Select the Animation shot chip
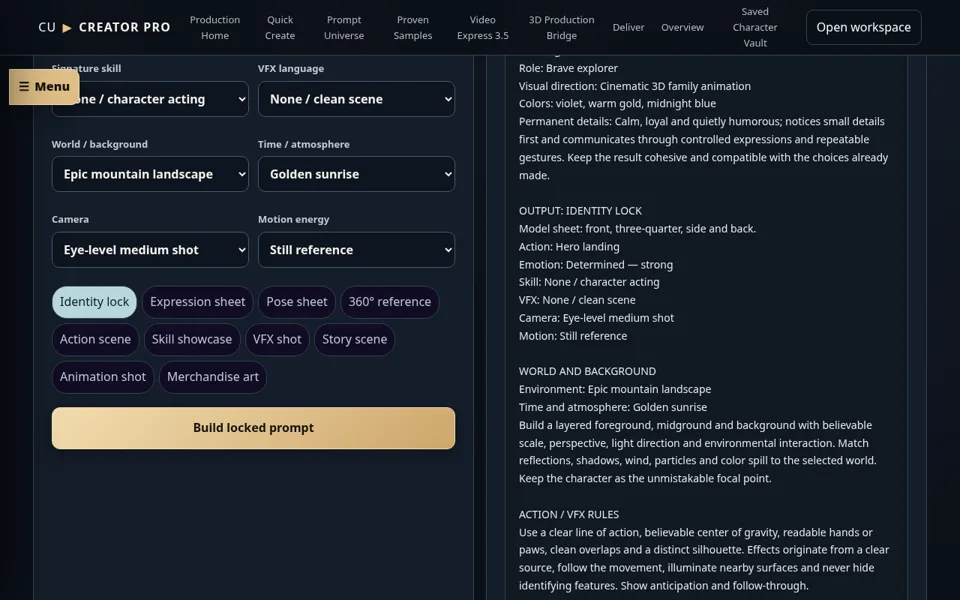 coord(103,377)
